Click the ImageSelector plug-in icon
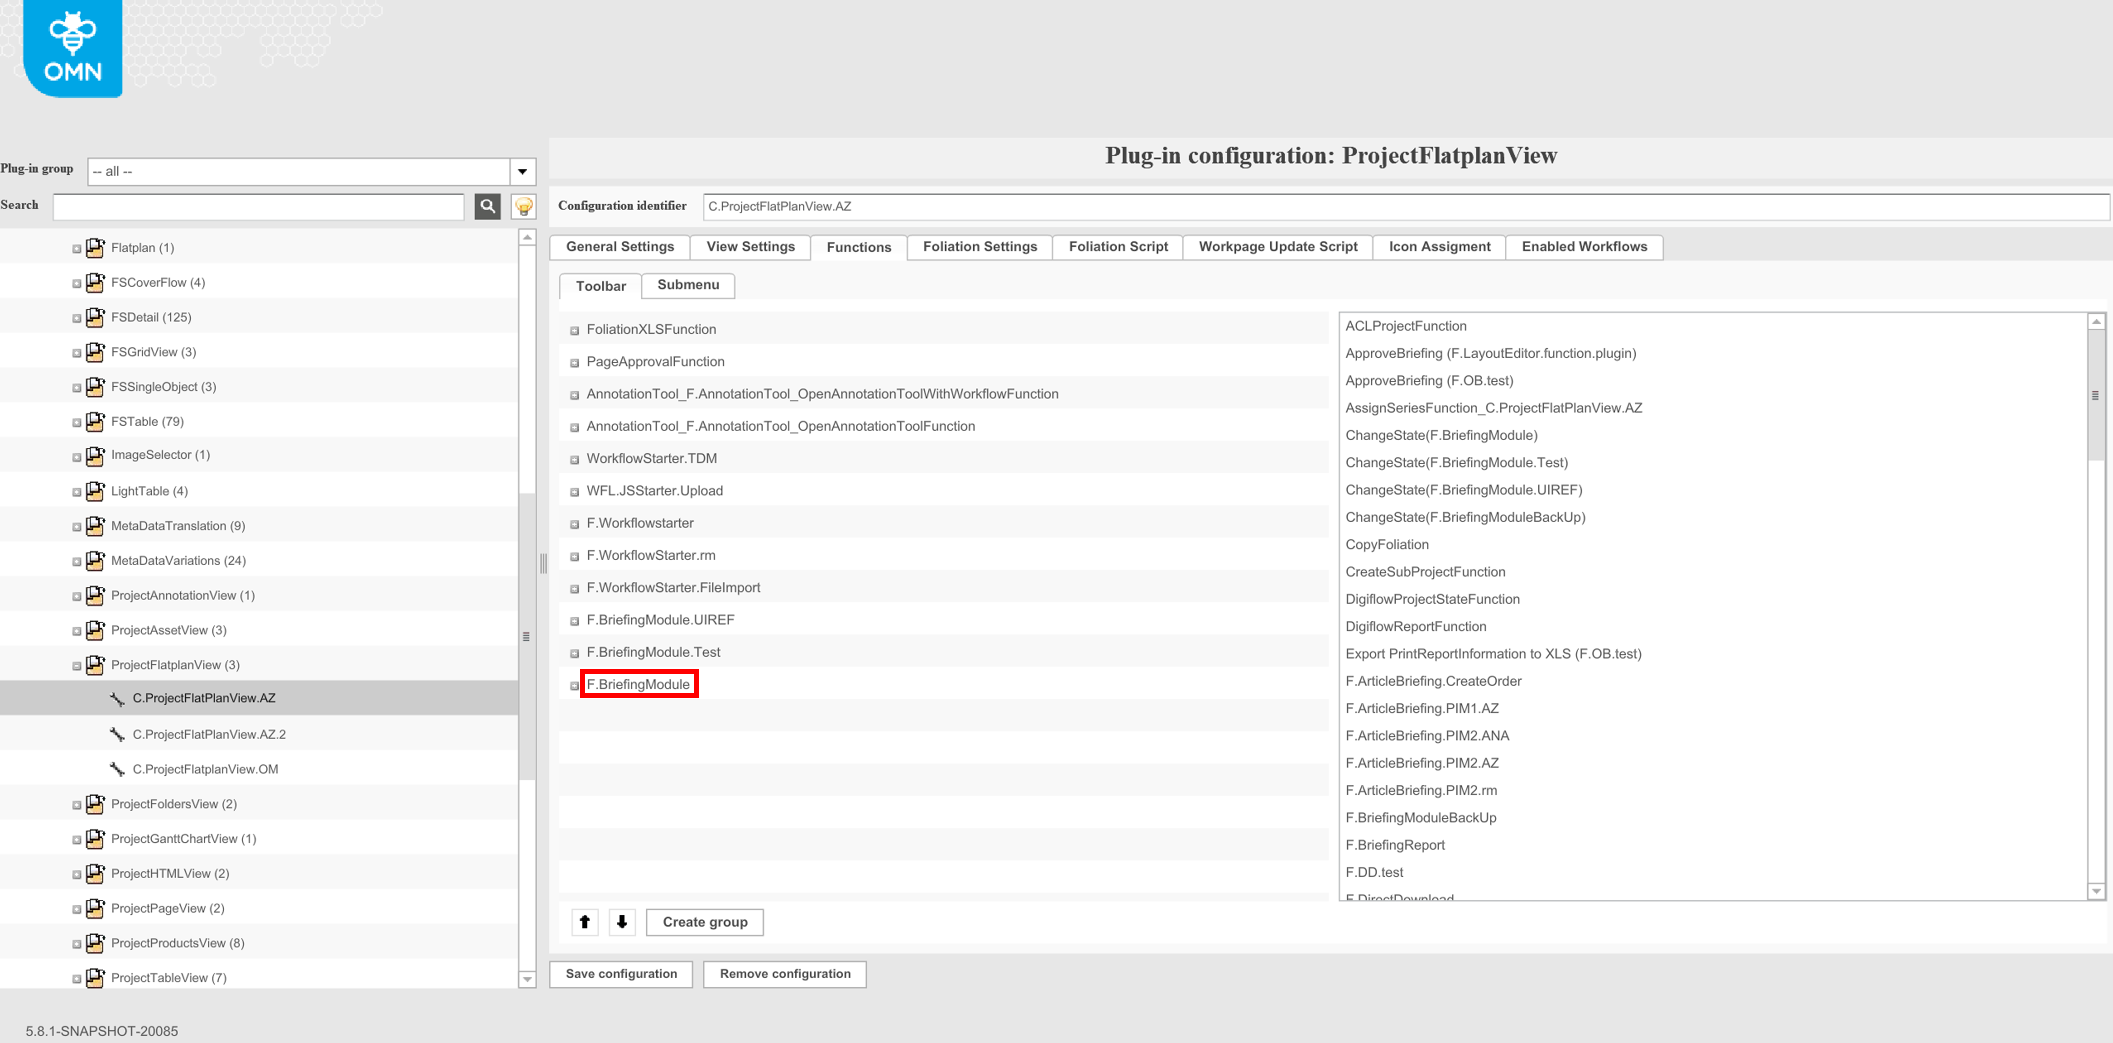The width and height of the screenshot is (2113, 1043). tap(95, 456)
